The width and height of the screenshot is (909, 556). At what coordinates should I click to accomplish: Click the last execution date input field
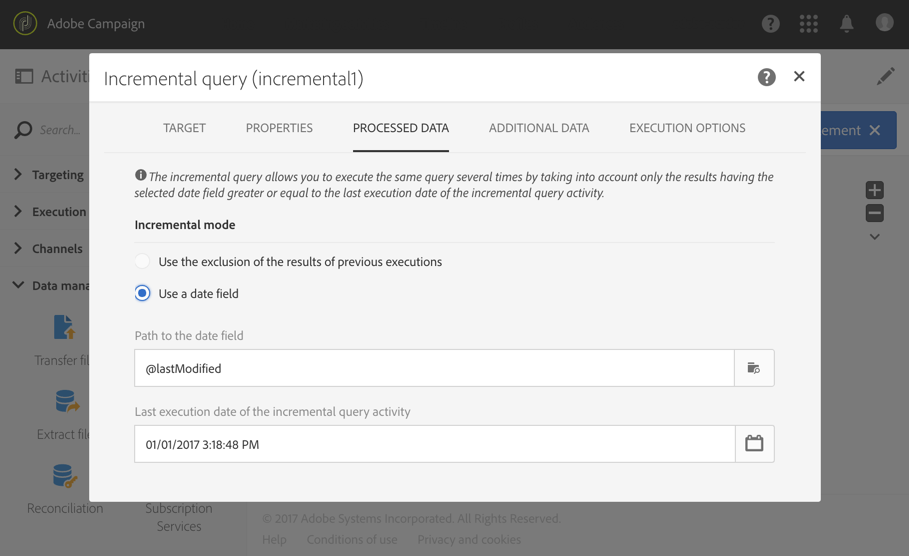[x=435, y=444]
